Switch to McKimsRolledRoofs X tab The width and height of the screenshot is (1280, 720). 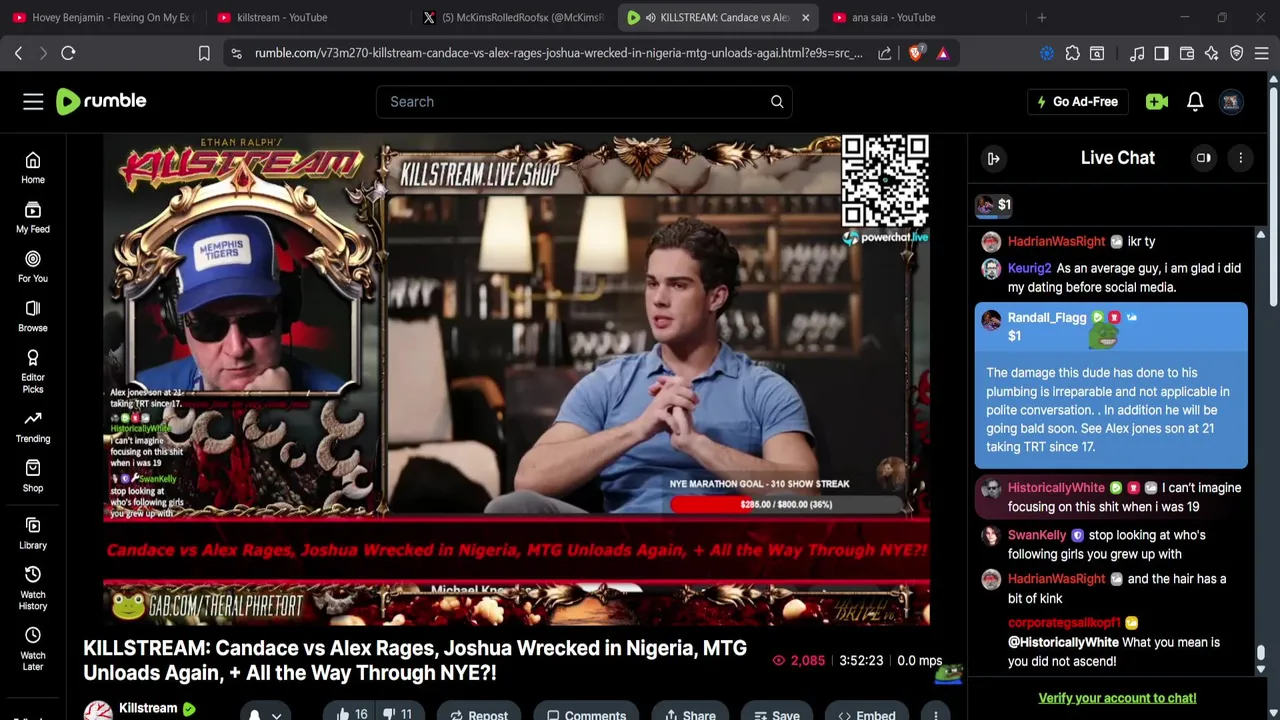514,17
